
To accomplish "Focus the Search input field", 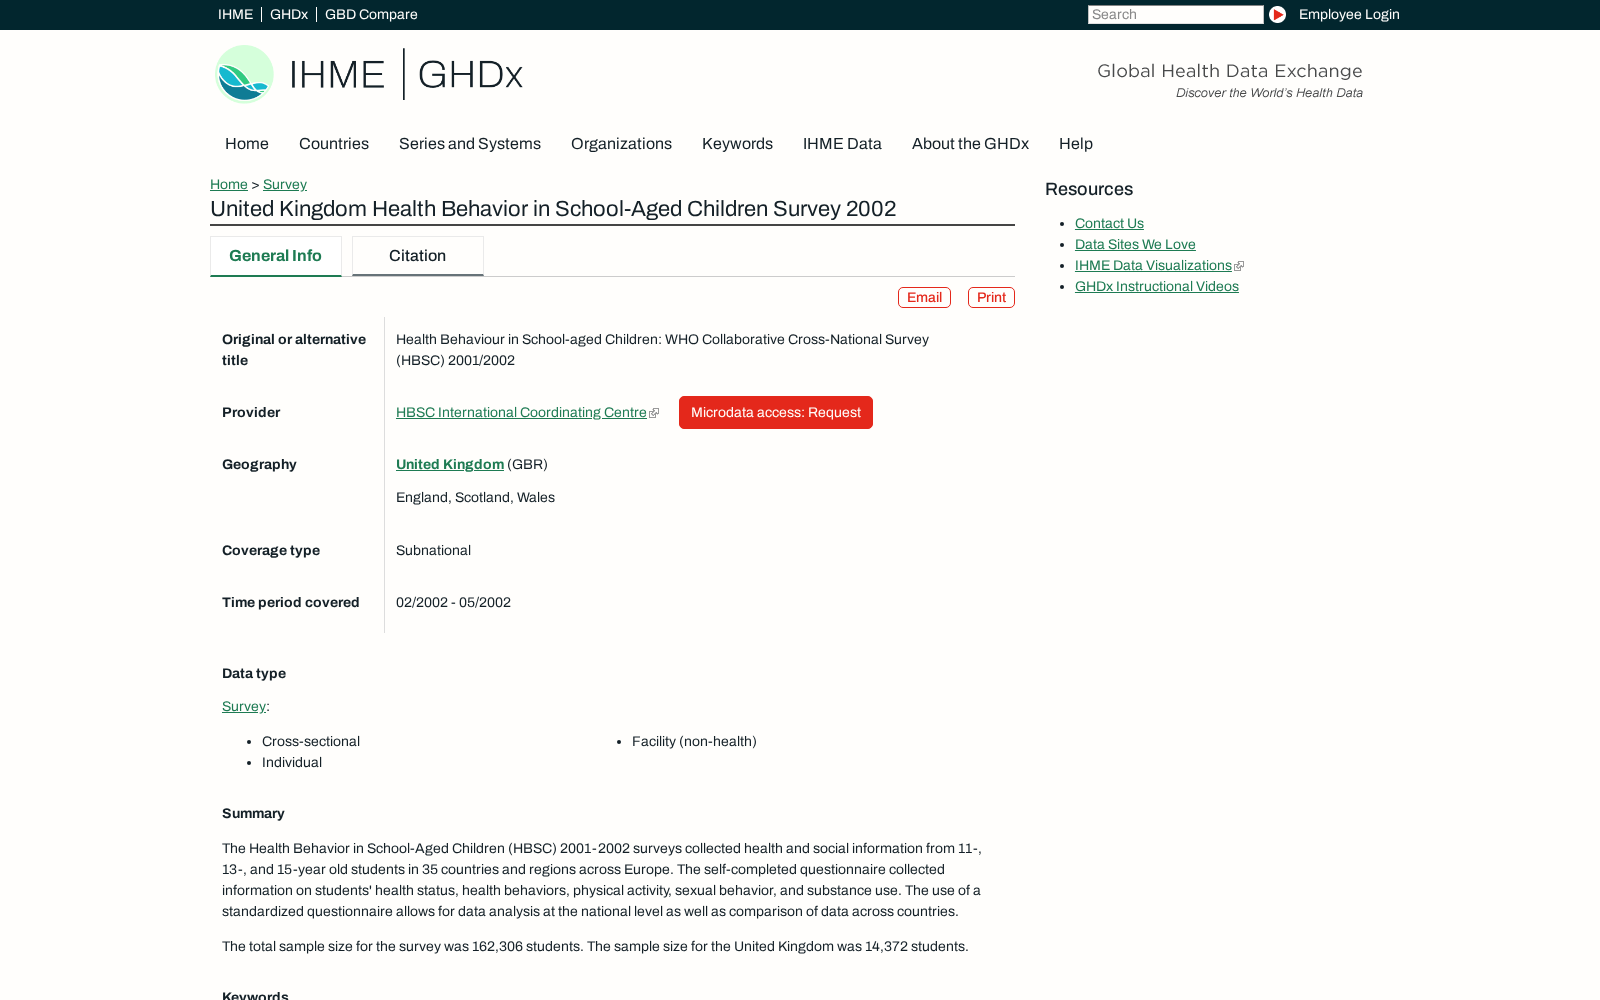I will (1175, 14).
